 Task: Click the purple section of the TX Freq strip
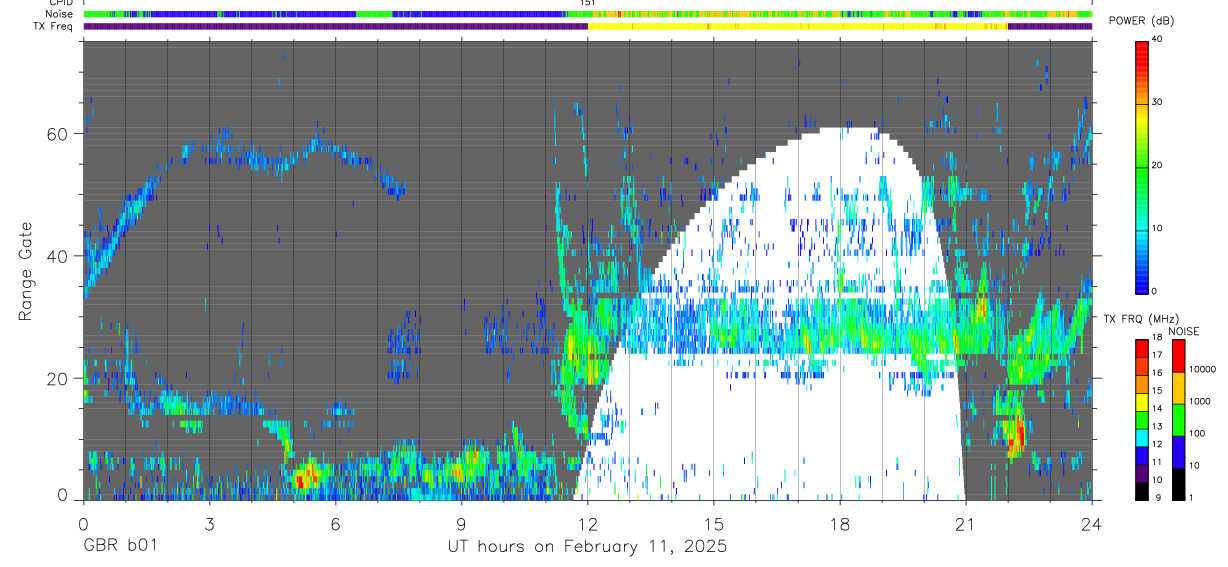coord(335,27)
